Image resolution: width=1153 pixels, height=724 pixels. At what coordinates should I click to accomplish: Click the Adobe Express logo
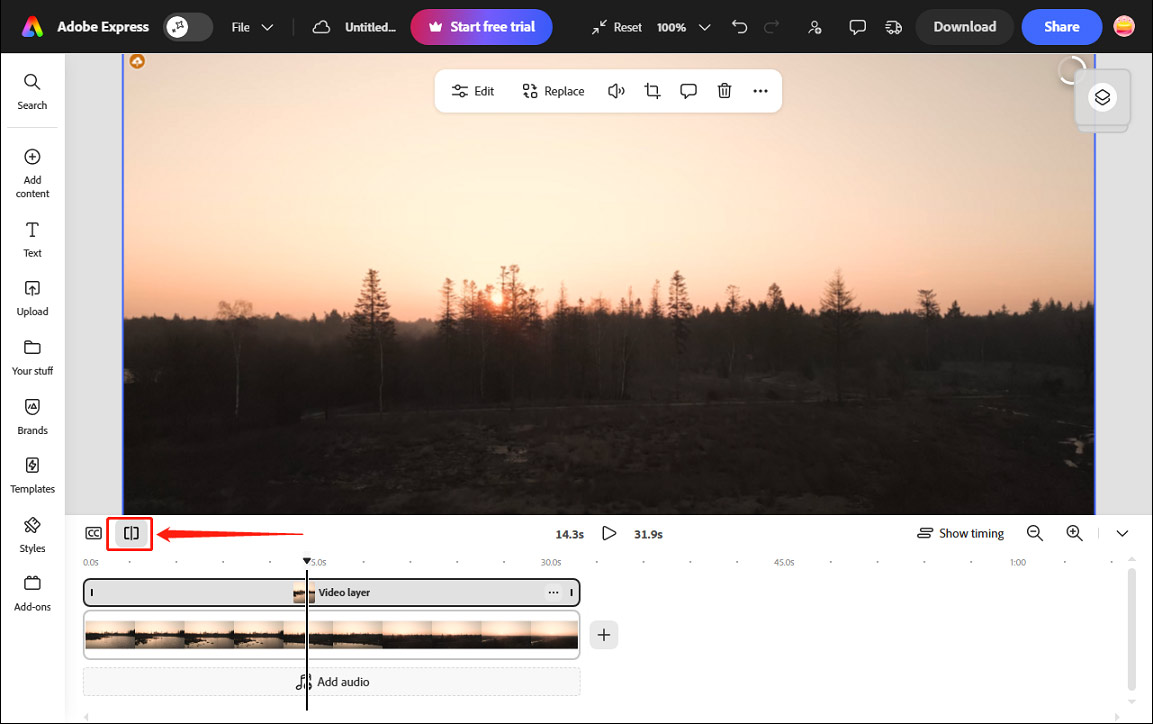click(32, 27)
